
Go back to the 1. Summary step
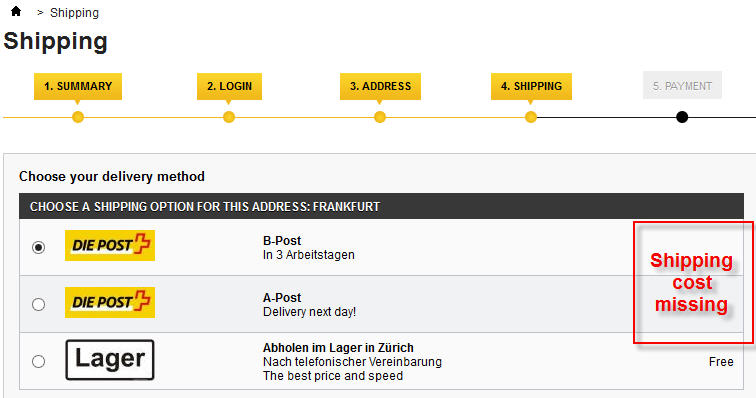pyautogui.click(x=78, y=86)
